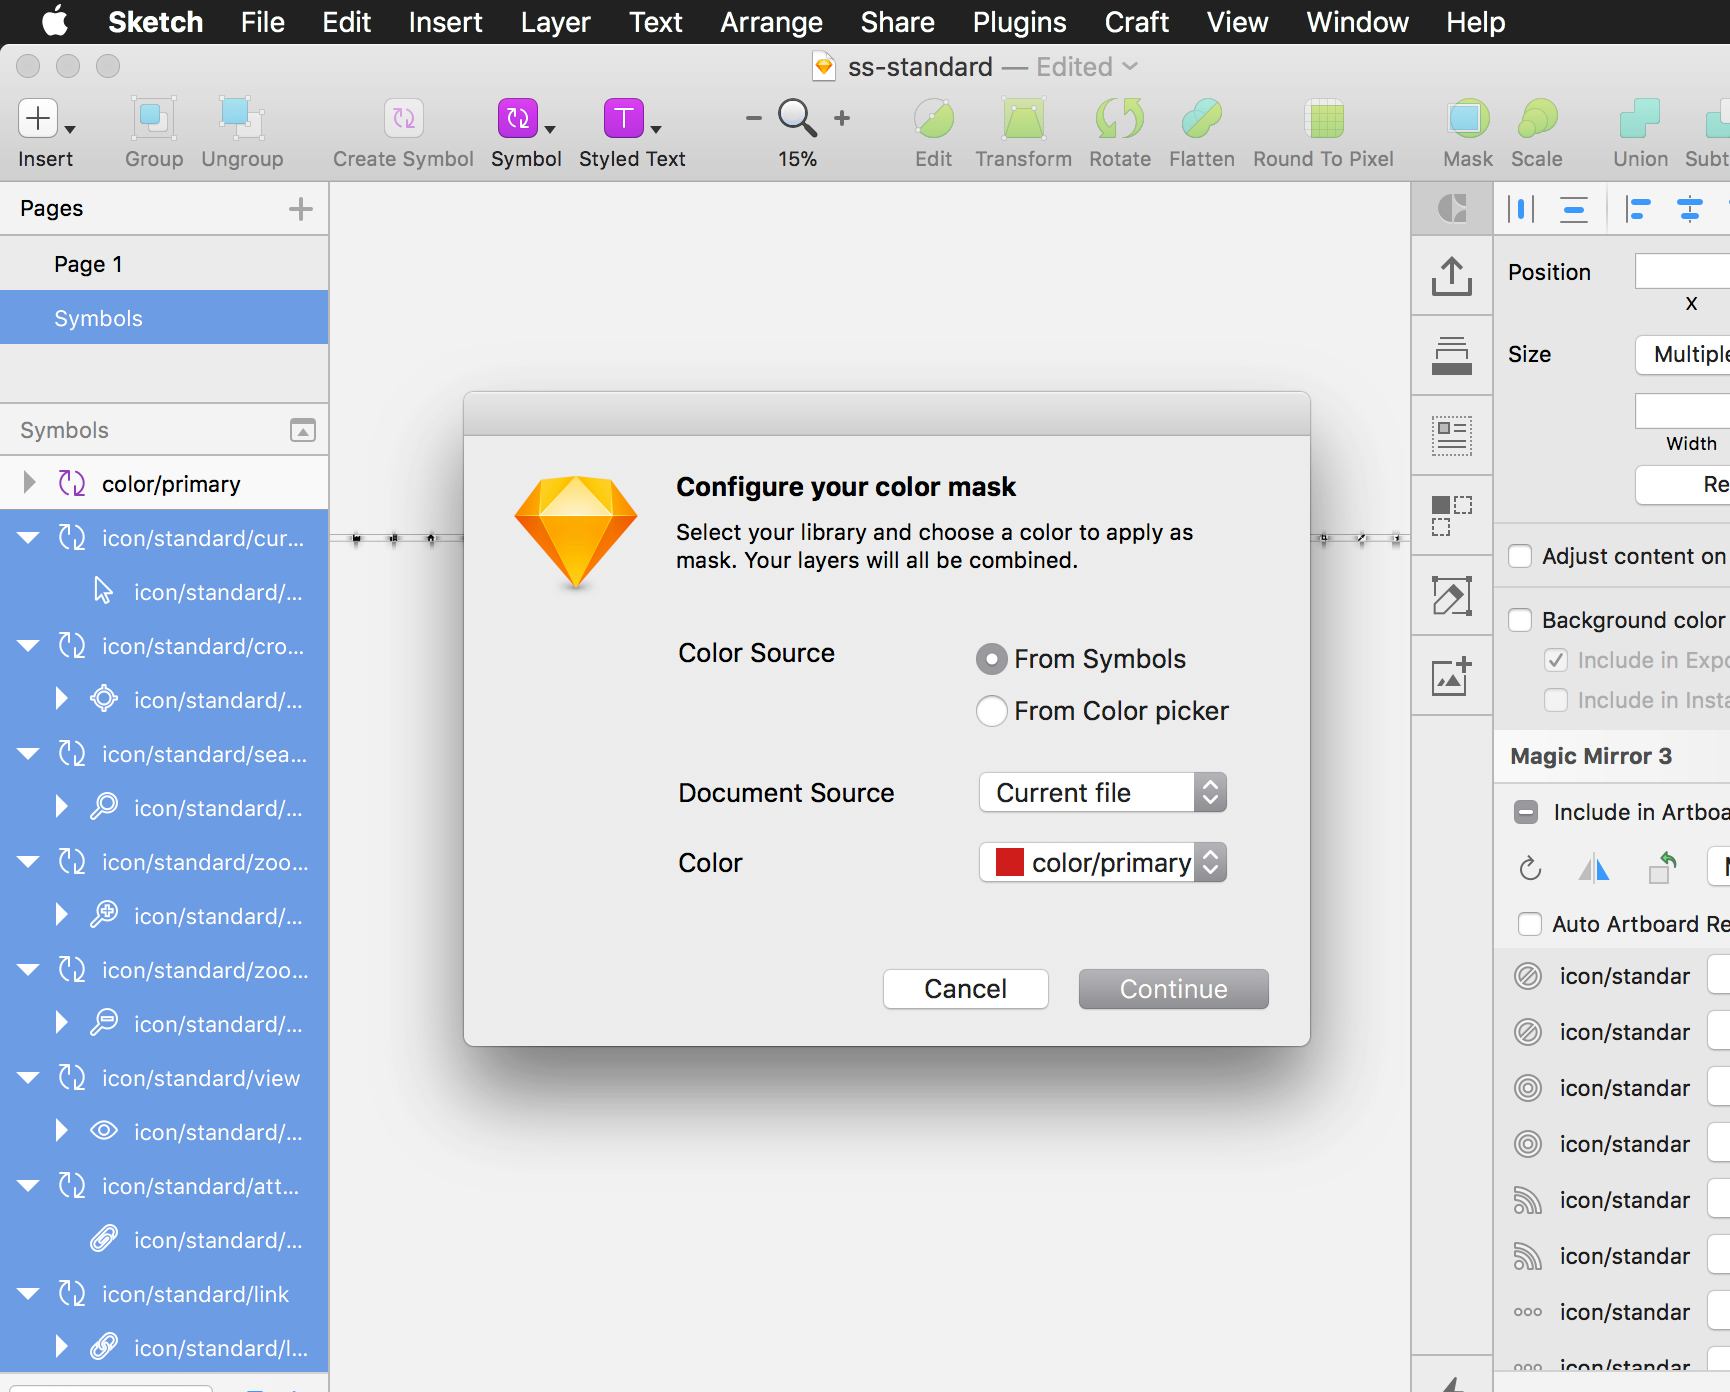Add a new page with the plus button
1730x1392 pixels.
[x=300, y=208]
